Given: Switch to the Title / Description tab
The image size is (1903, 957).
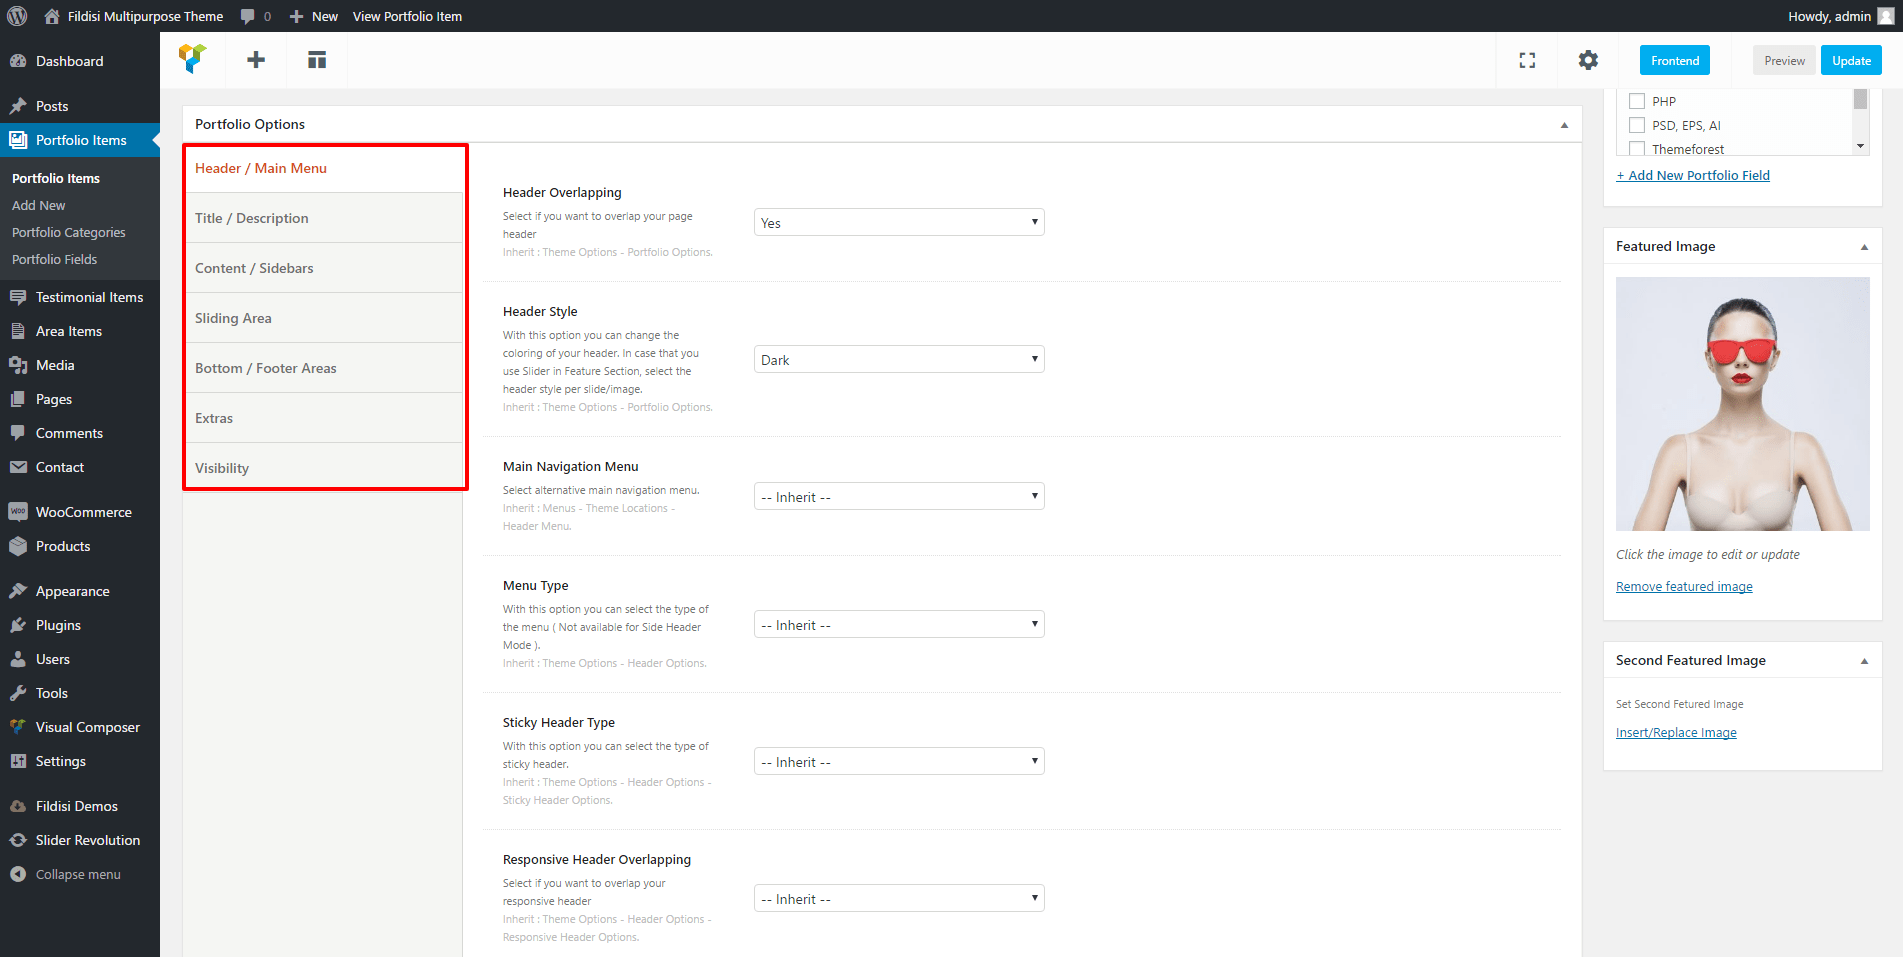Looking at the screenshot, I should [324, 218].
